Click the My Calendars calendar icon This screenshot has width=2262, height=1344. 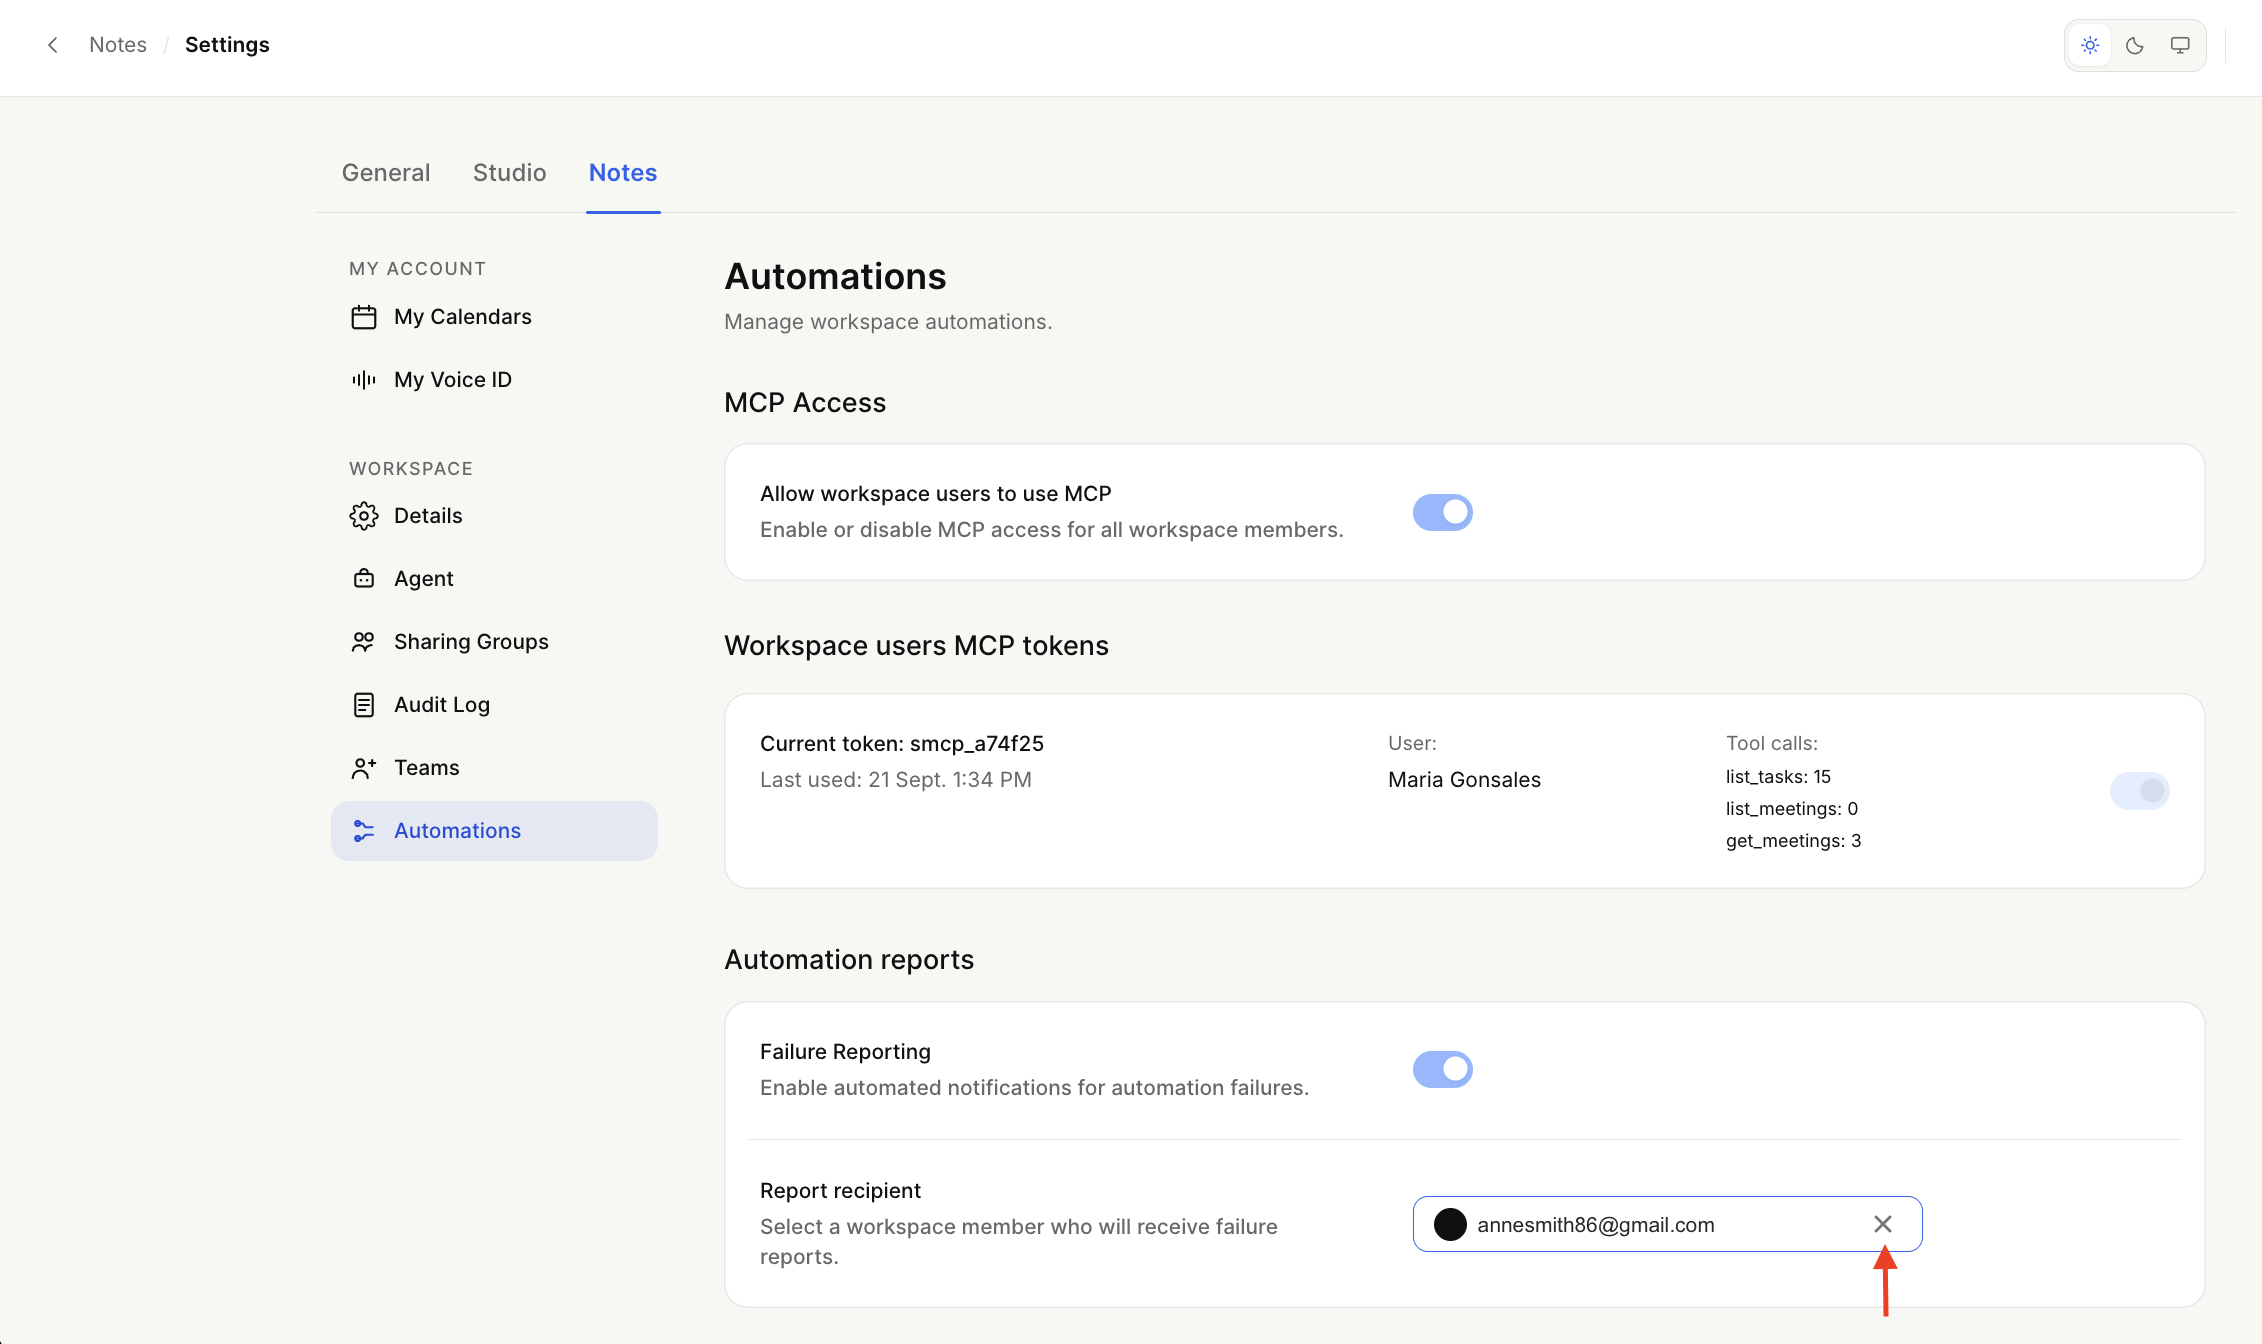coord(364,317)
